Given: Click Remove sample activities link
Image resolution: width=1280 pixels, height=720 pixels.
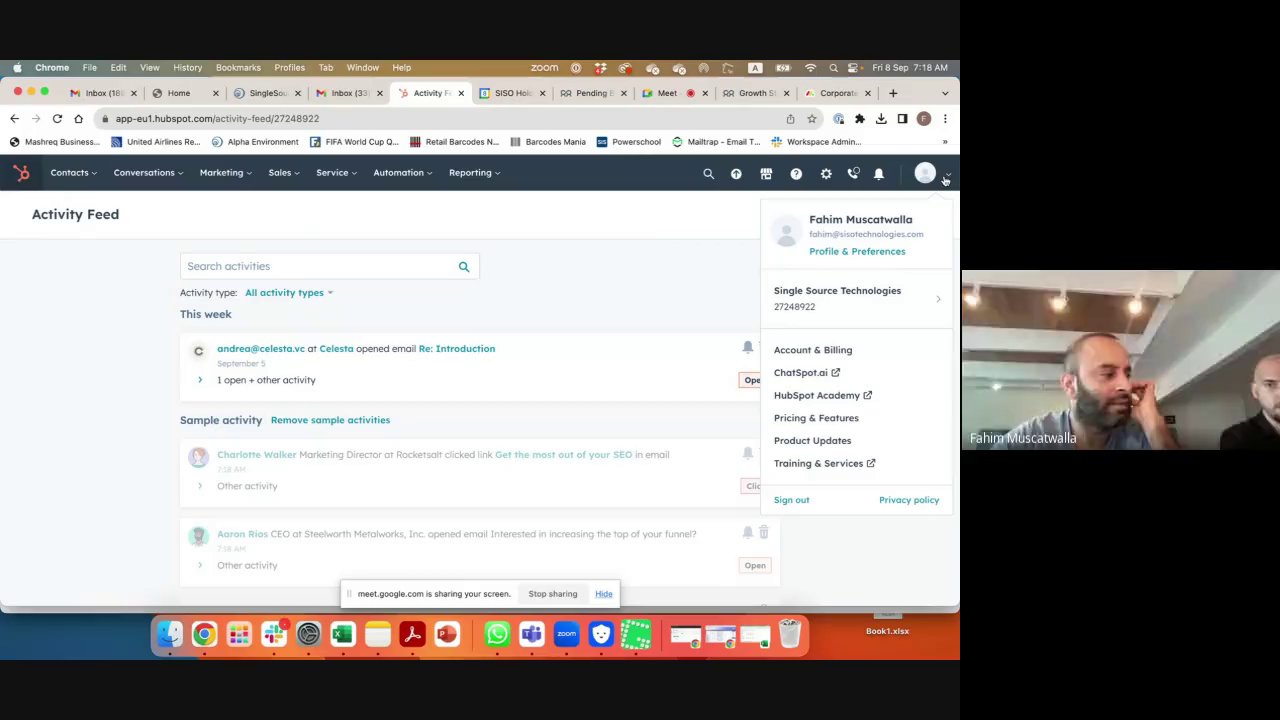Looking at the screenshot, I should 330,420.
